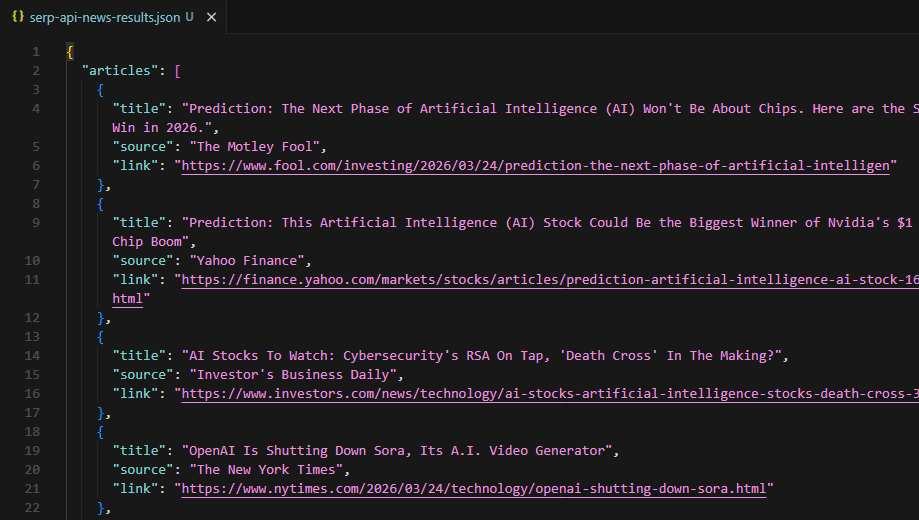Open the investors.com article link
The height and width of the screenshot is (520, 919).
[550, 394]
